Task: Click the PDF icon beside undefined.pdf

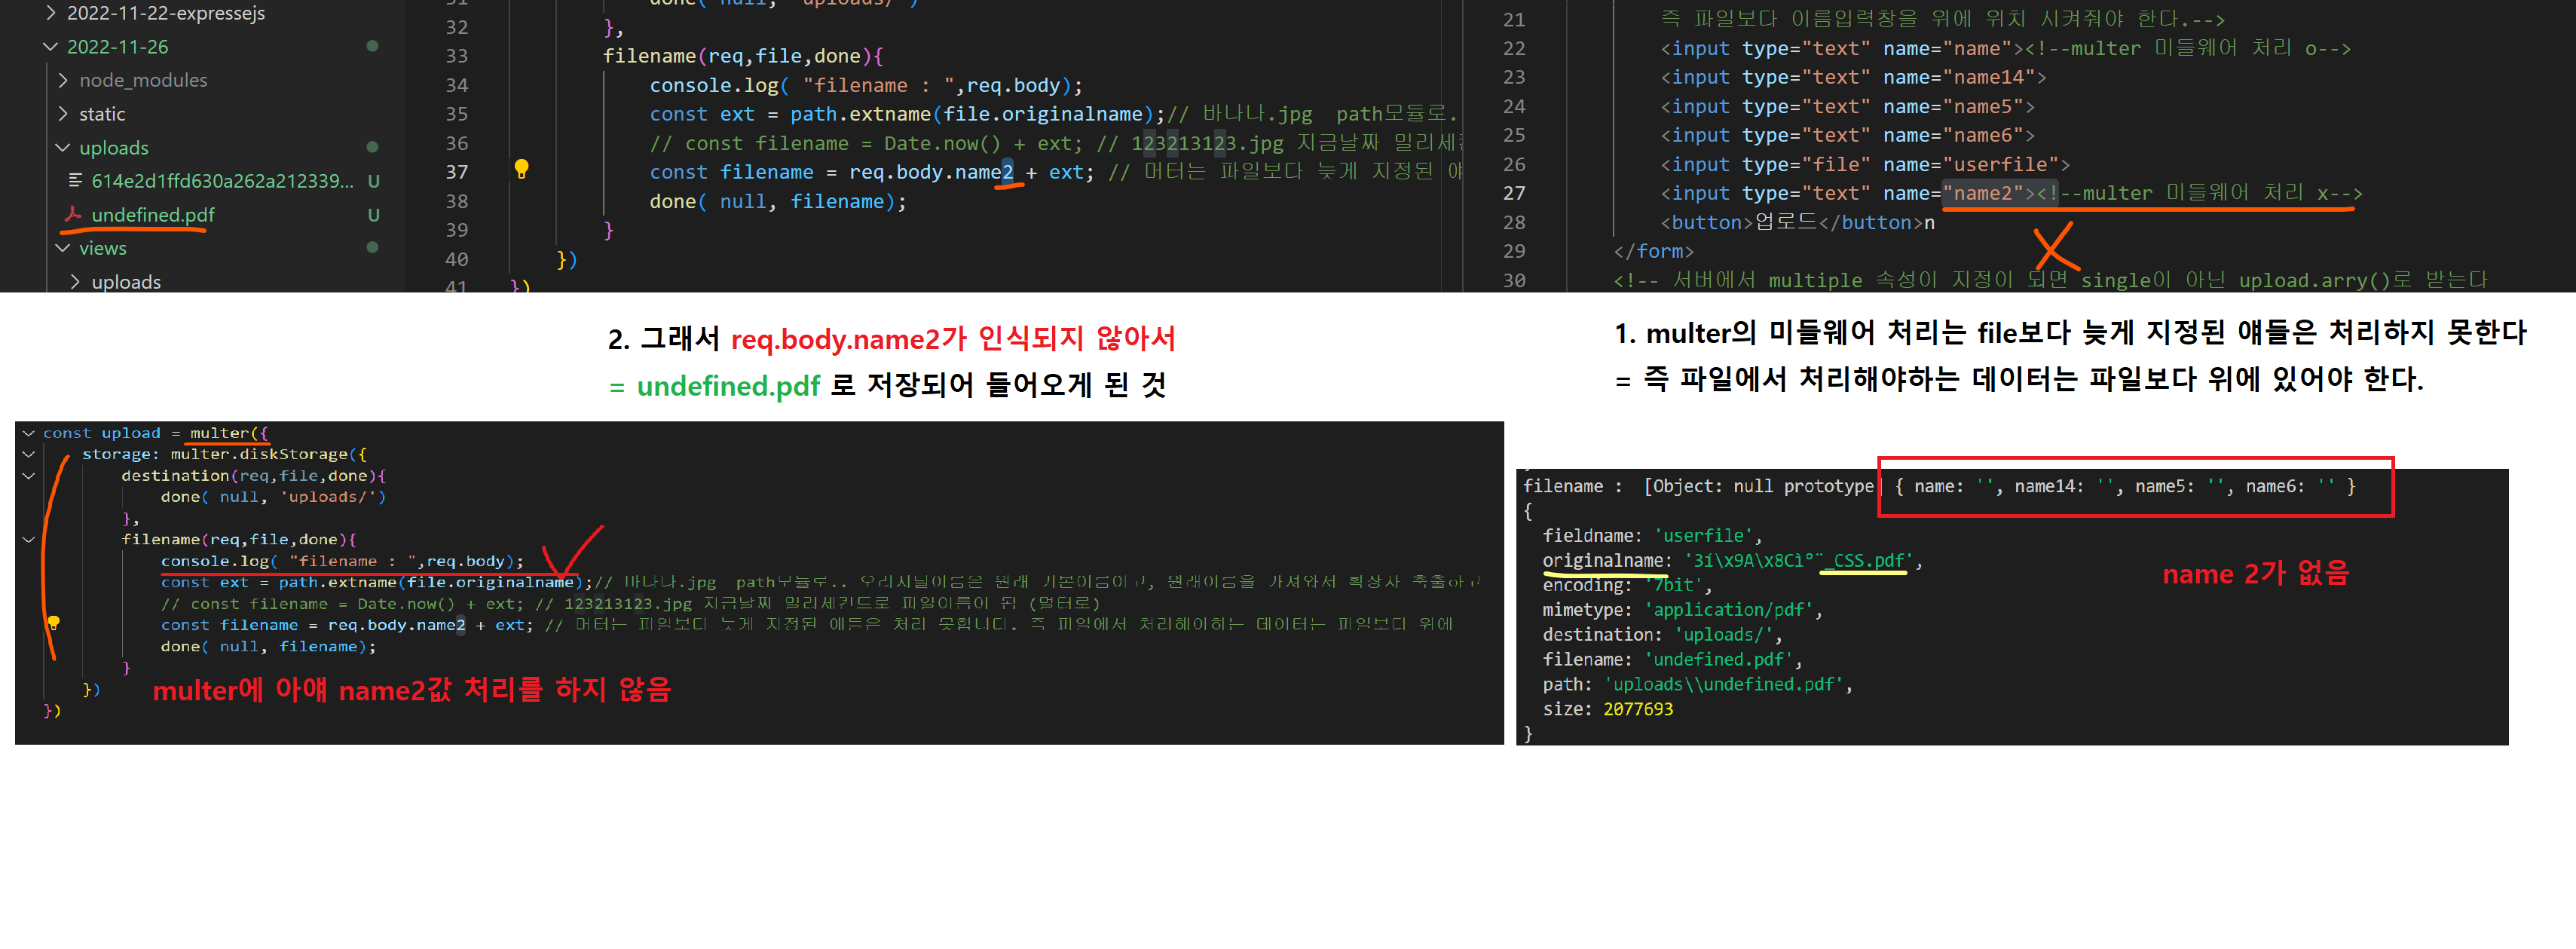Action: point(73,214)
